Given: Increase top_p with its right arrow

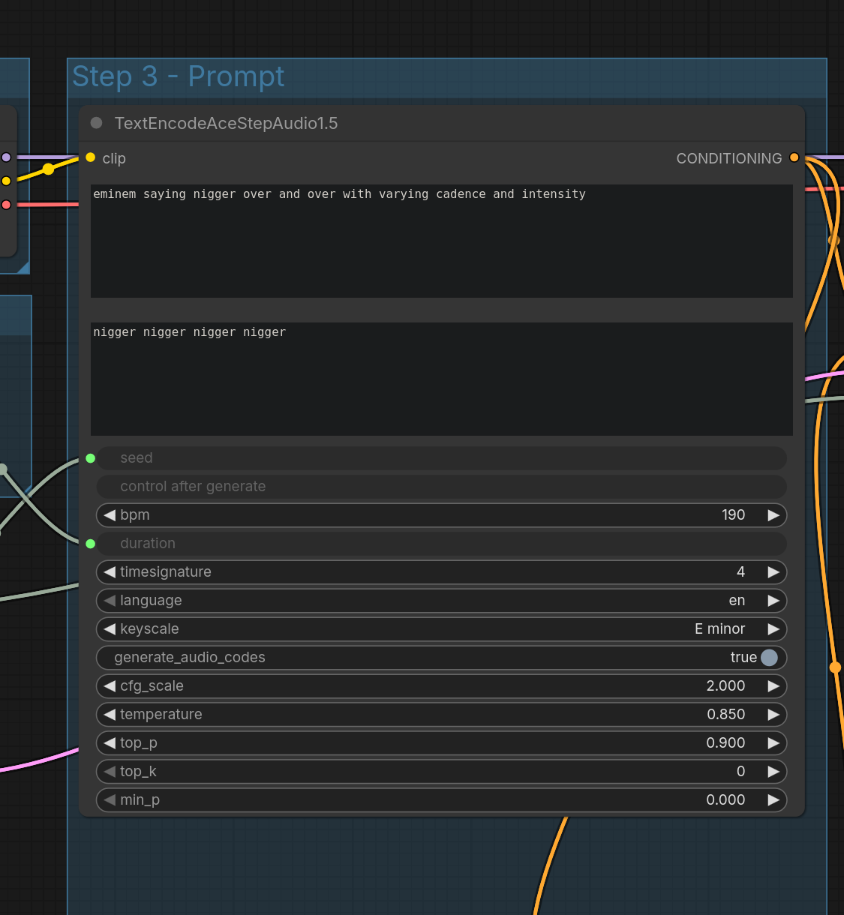Looking at the screenshot, I should coord(773,743).
